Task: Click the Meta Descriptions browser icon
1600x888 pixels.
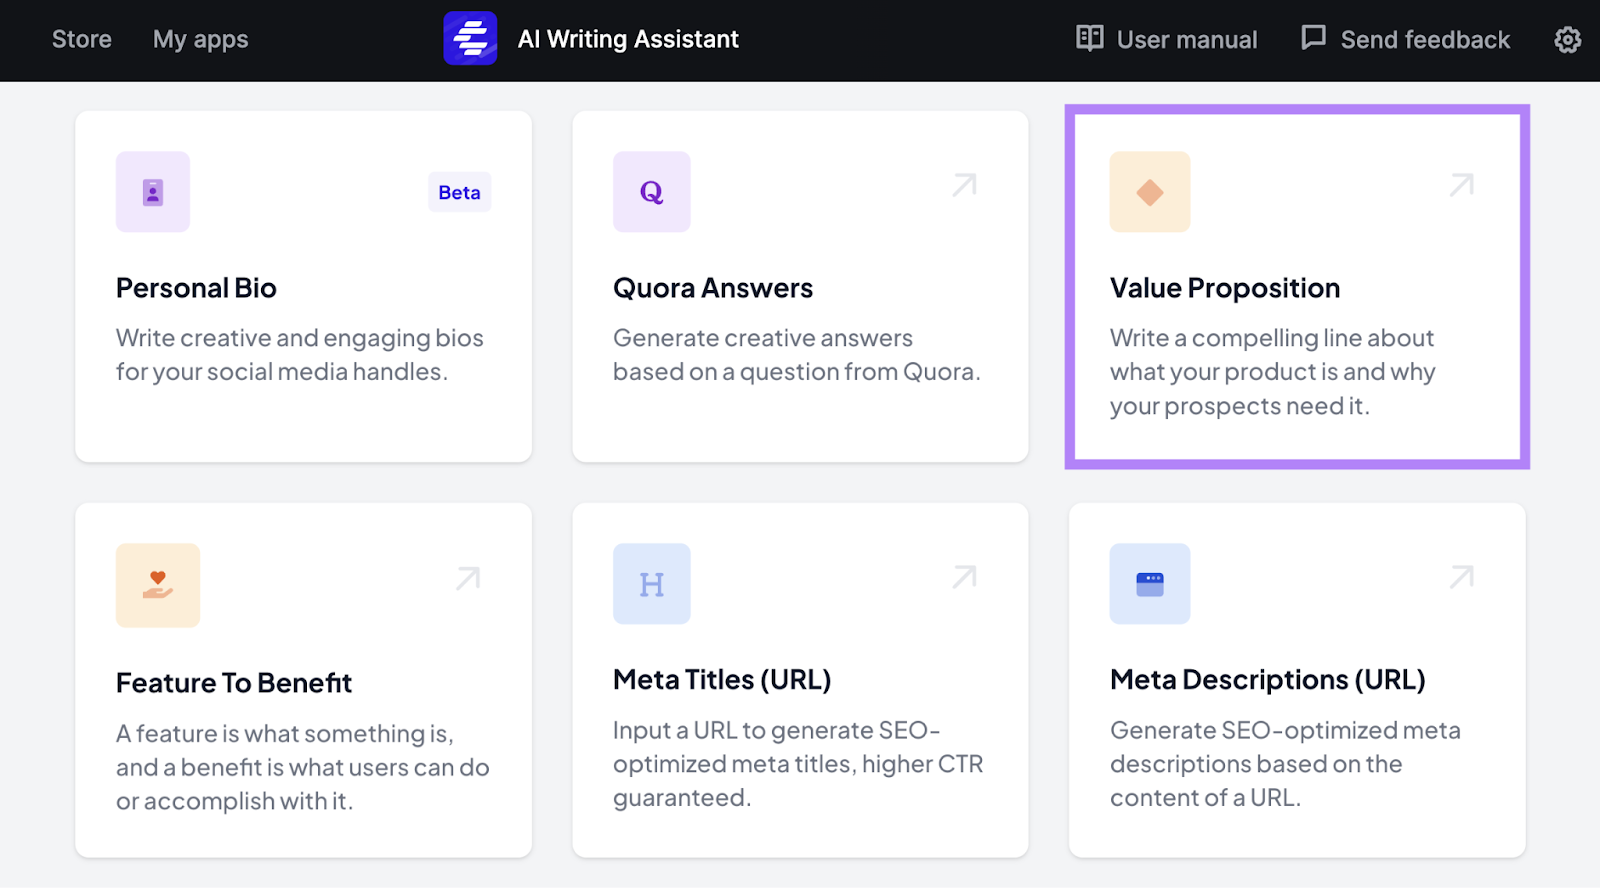Action: point(1149,585)
